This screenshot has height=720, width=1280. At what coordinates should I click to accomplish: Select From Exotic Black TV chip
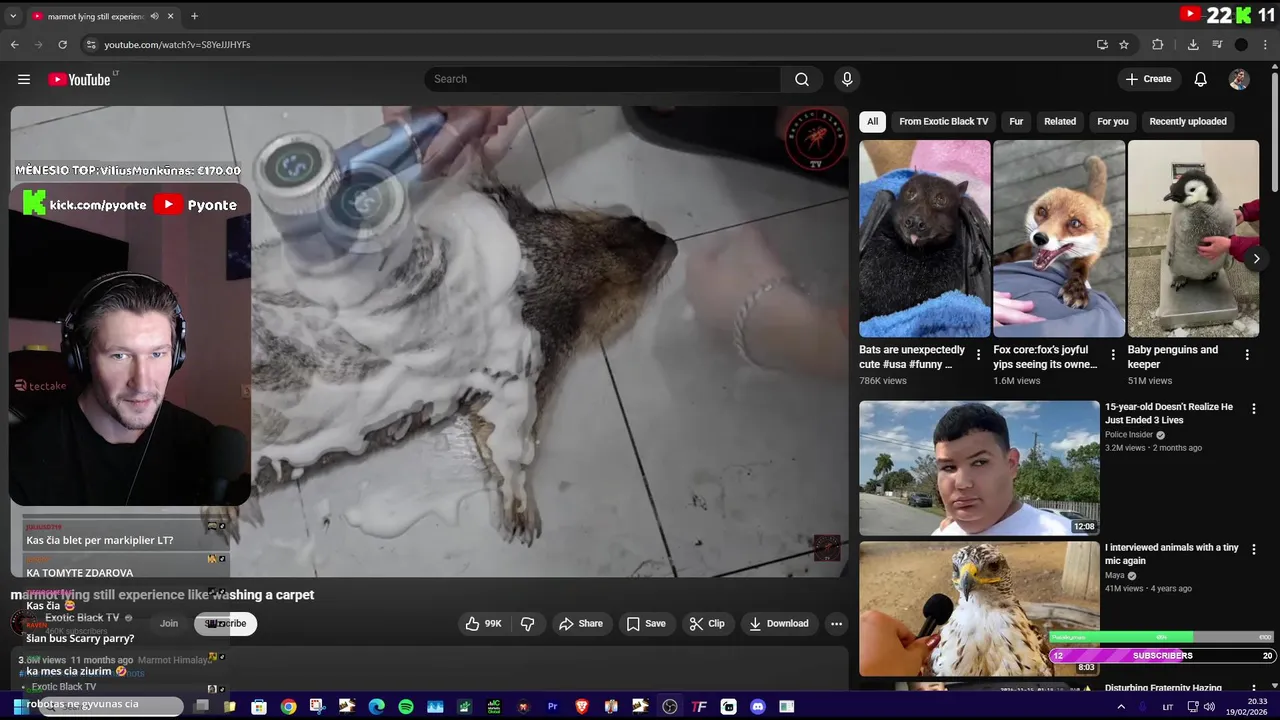[943, 121]
